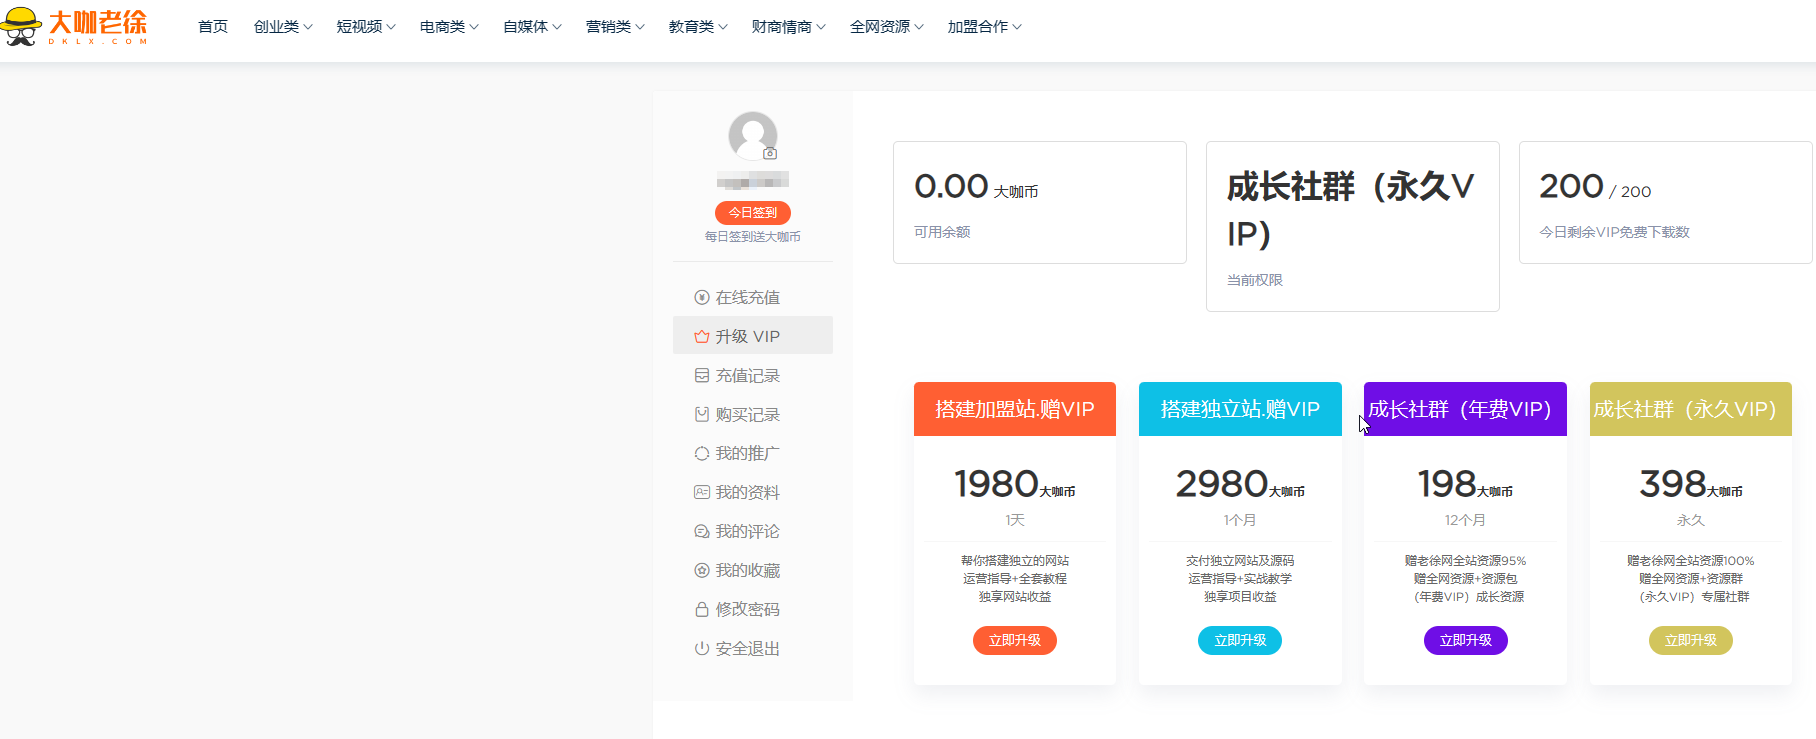Click the 我的收藏 star icon
The width and height of the screenshot is (1816, 739).
(x=702, y=570)
